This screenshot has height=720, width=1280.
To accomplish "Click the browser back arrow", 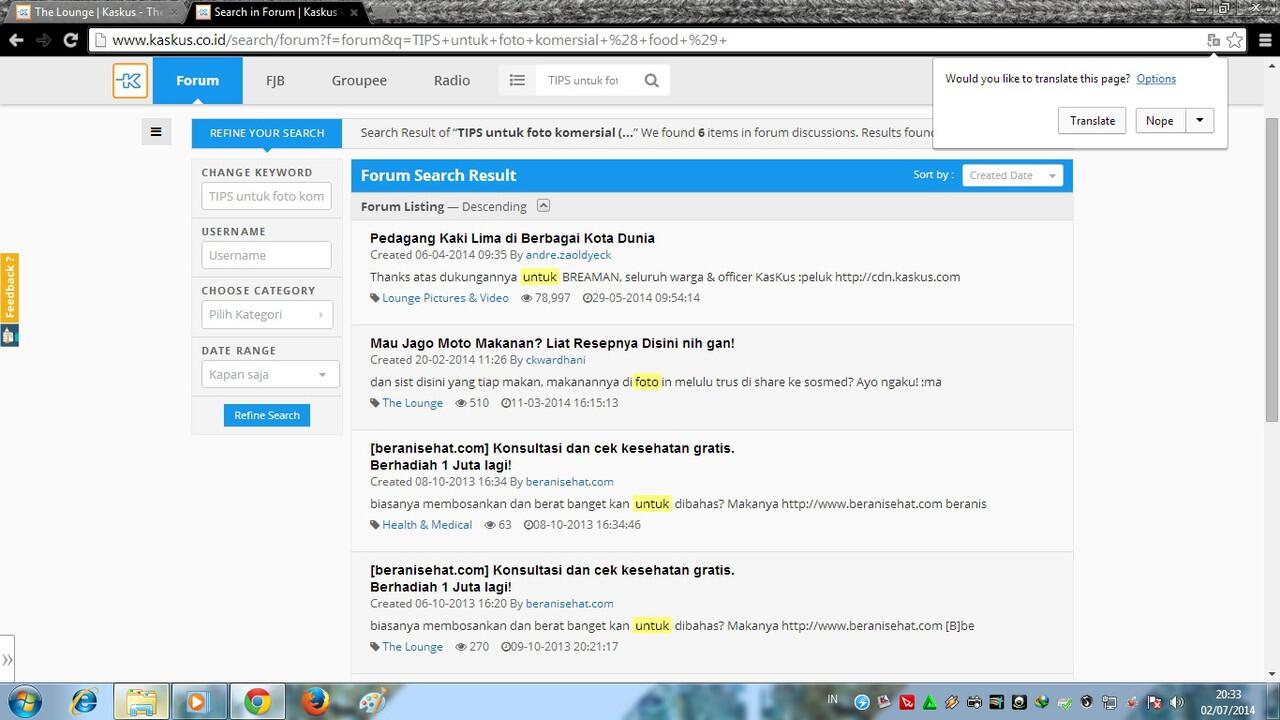I will (x=15, y=40).
